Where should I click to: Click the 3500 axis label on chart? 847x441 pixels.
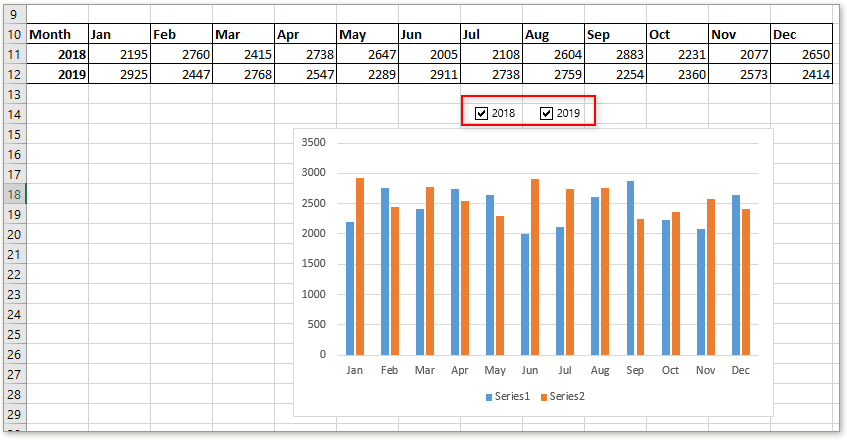click(x=313, y=143)
